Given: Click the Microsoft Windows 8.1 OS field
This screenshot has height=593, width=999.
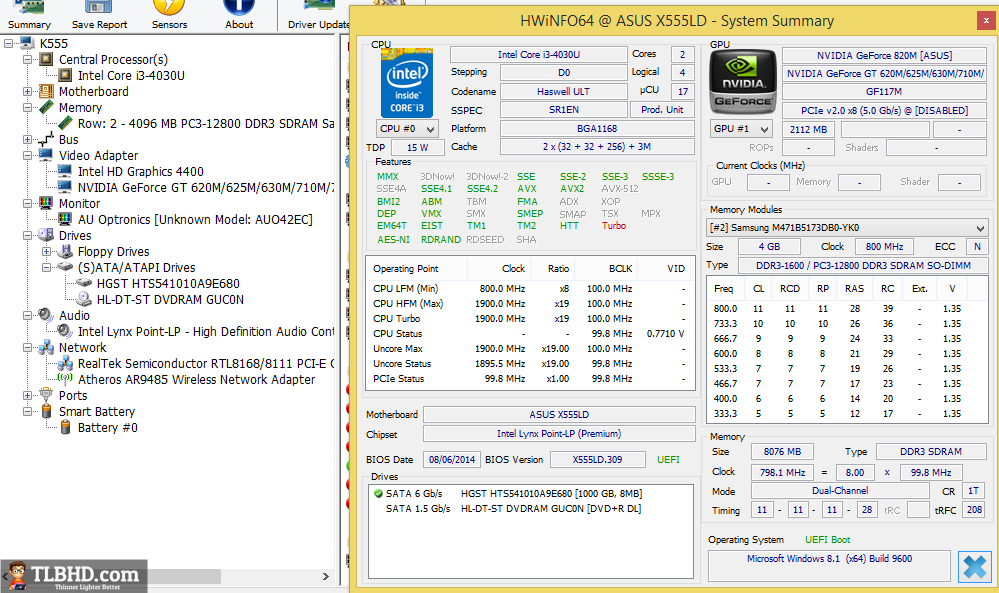Looking at the screenshot, I should pos(829,566).
